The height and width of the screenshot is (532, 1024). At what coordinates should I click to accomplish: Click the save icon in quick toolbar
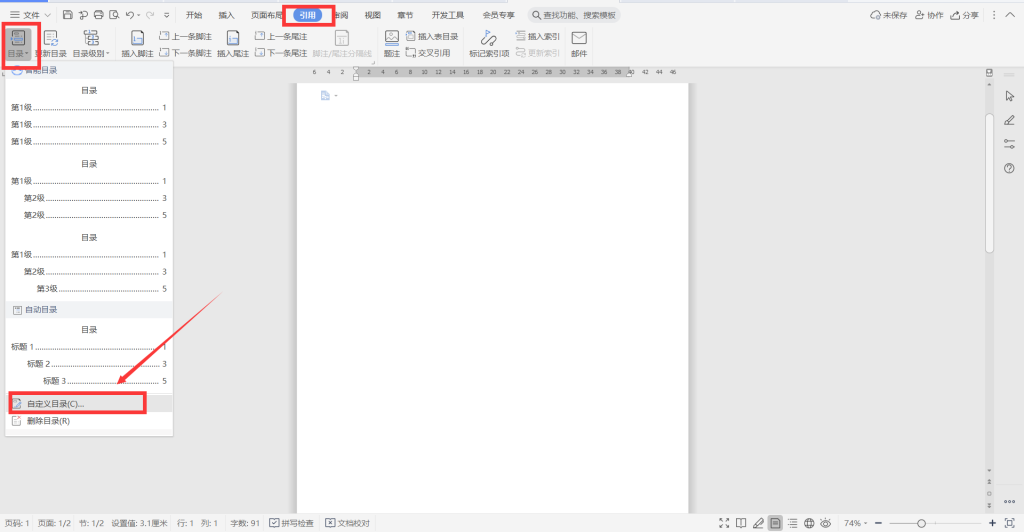pos(67,15)
